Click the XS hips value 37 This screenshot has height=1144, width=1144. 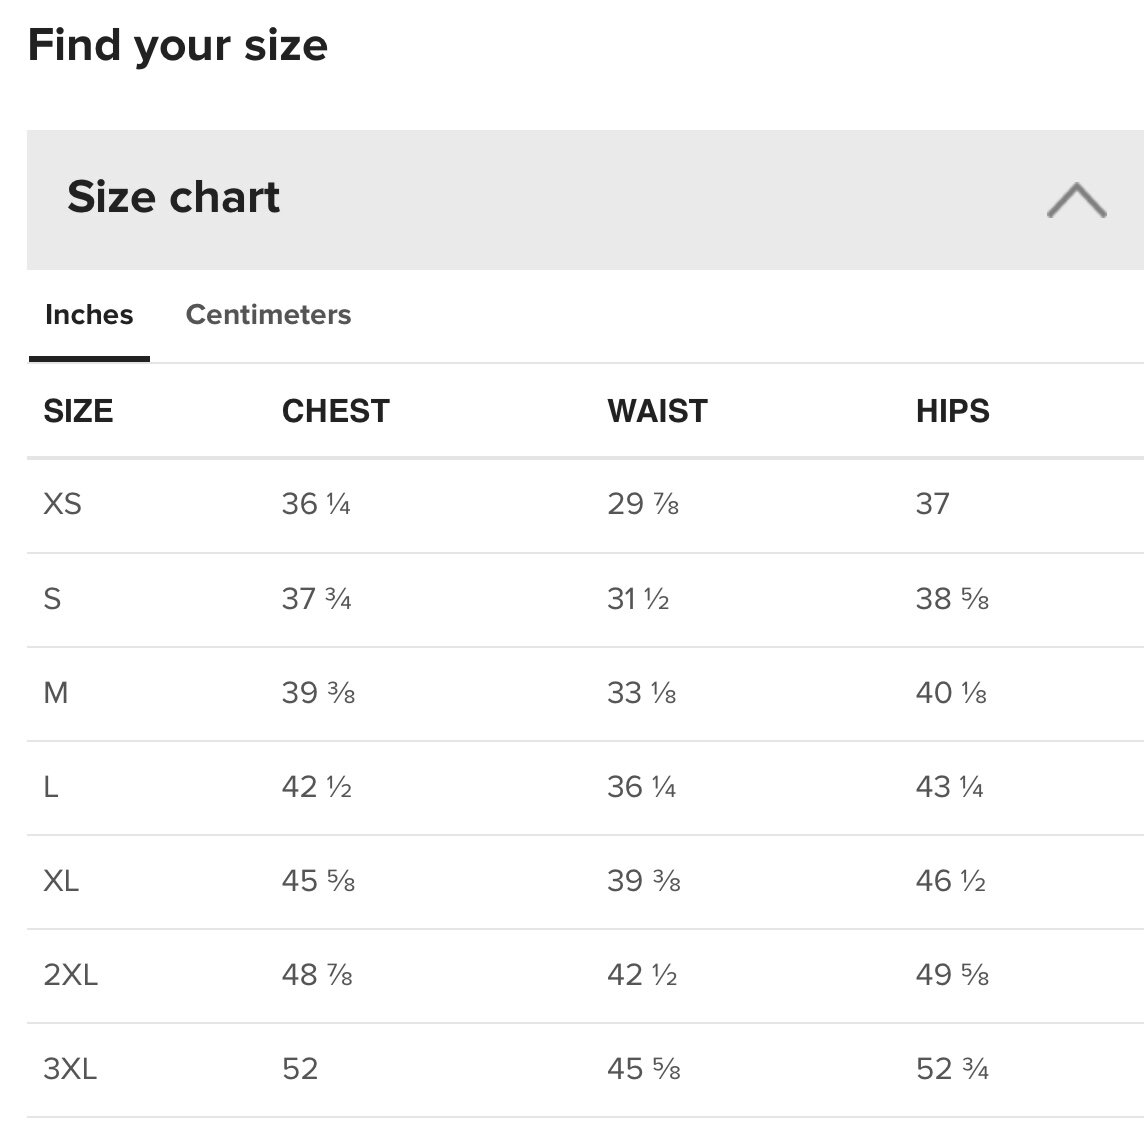[x=932, y=504]
